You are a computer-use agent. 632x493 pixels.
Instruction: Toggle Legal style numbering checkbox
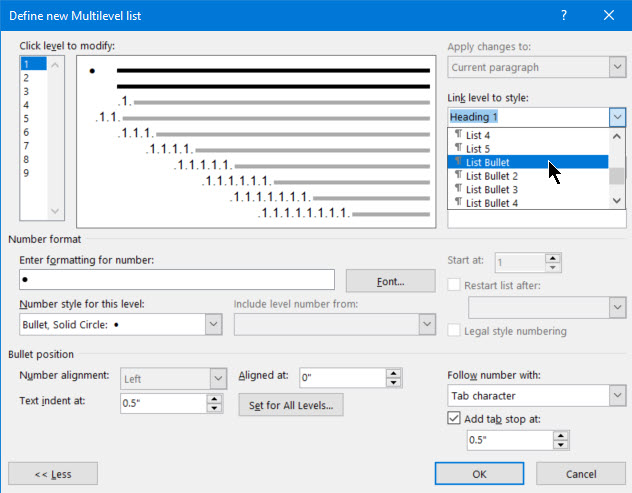[x=454, y=330]
